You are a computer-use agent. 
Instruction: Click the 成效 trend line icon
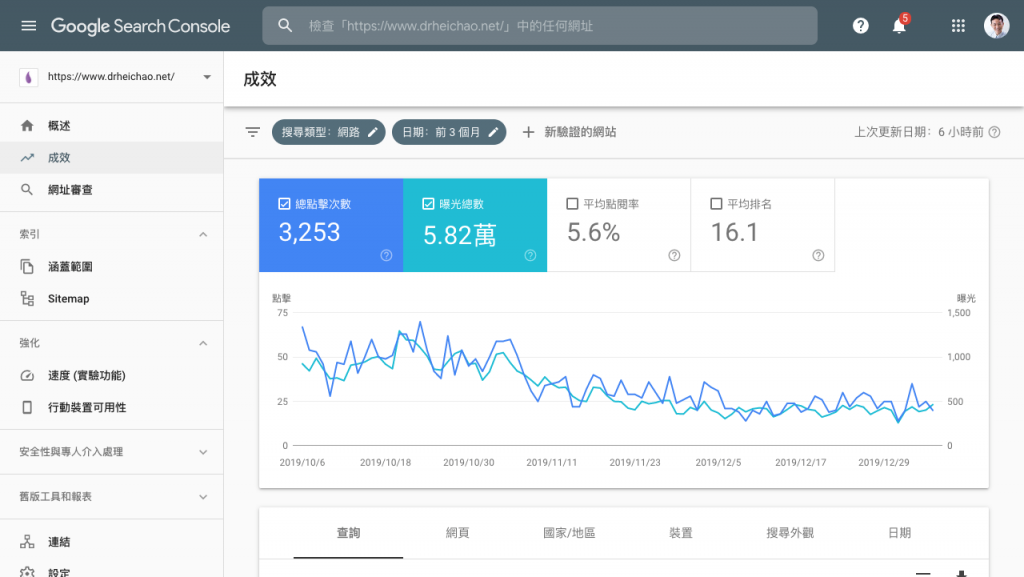coord(27,157)
